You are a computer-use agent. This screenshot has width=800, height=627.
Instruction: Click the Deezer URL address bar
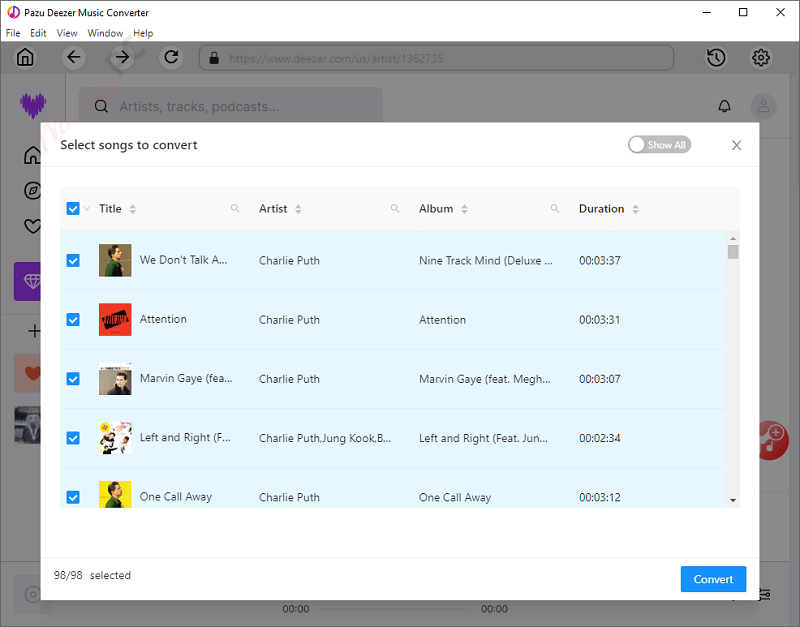coord(436,58)
